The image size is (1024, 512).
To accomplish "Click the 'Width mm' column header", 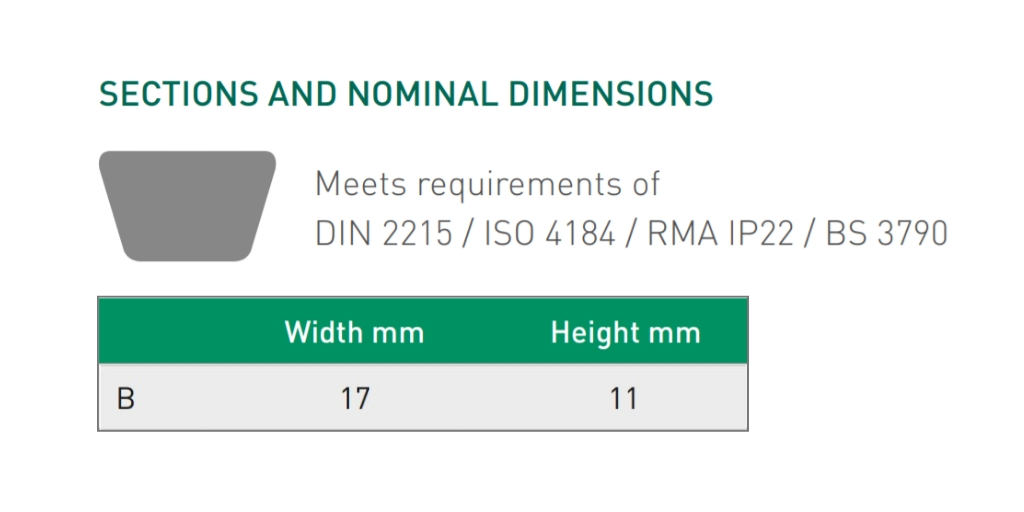I will tap(355, 332).
